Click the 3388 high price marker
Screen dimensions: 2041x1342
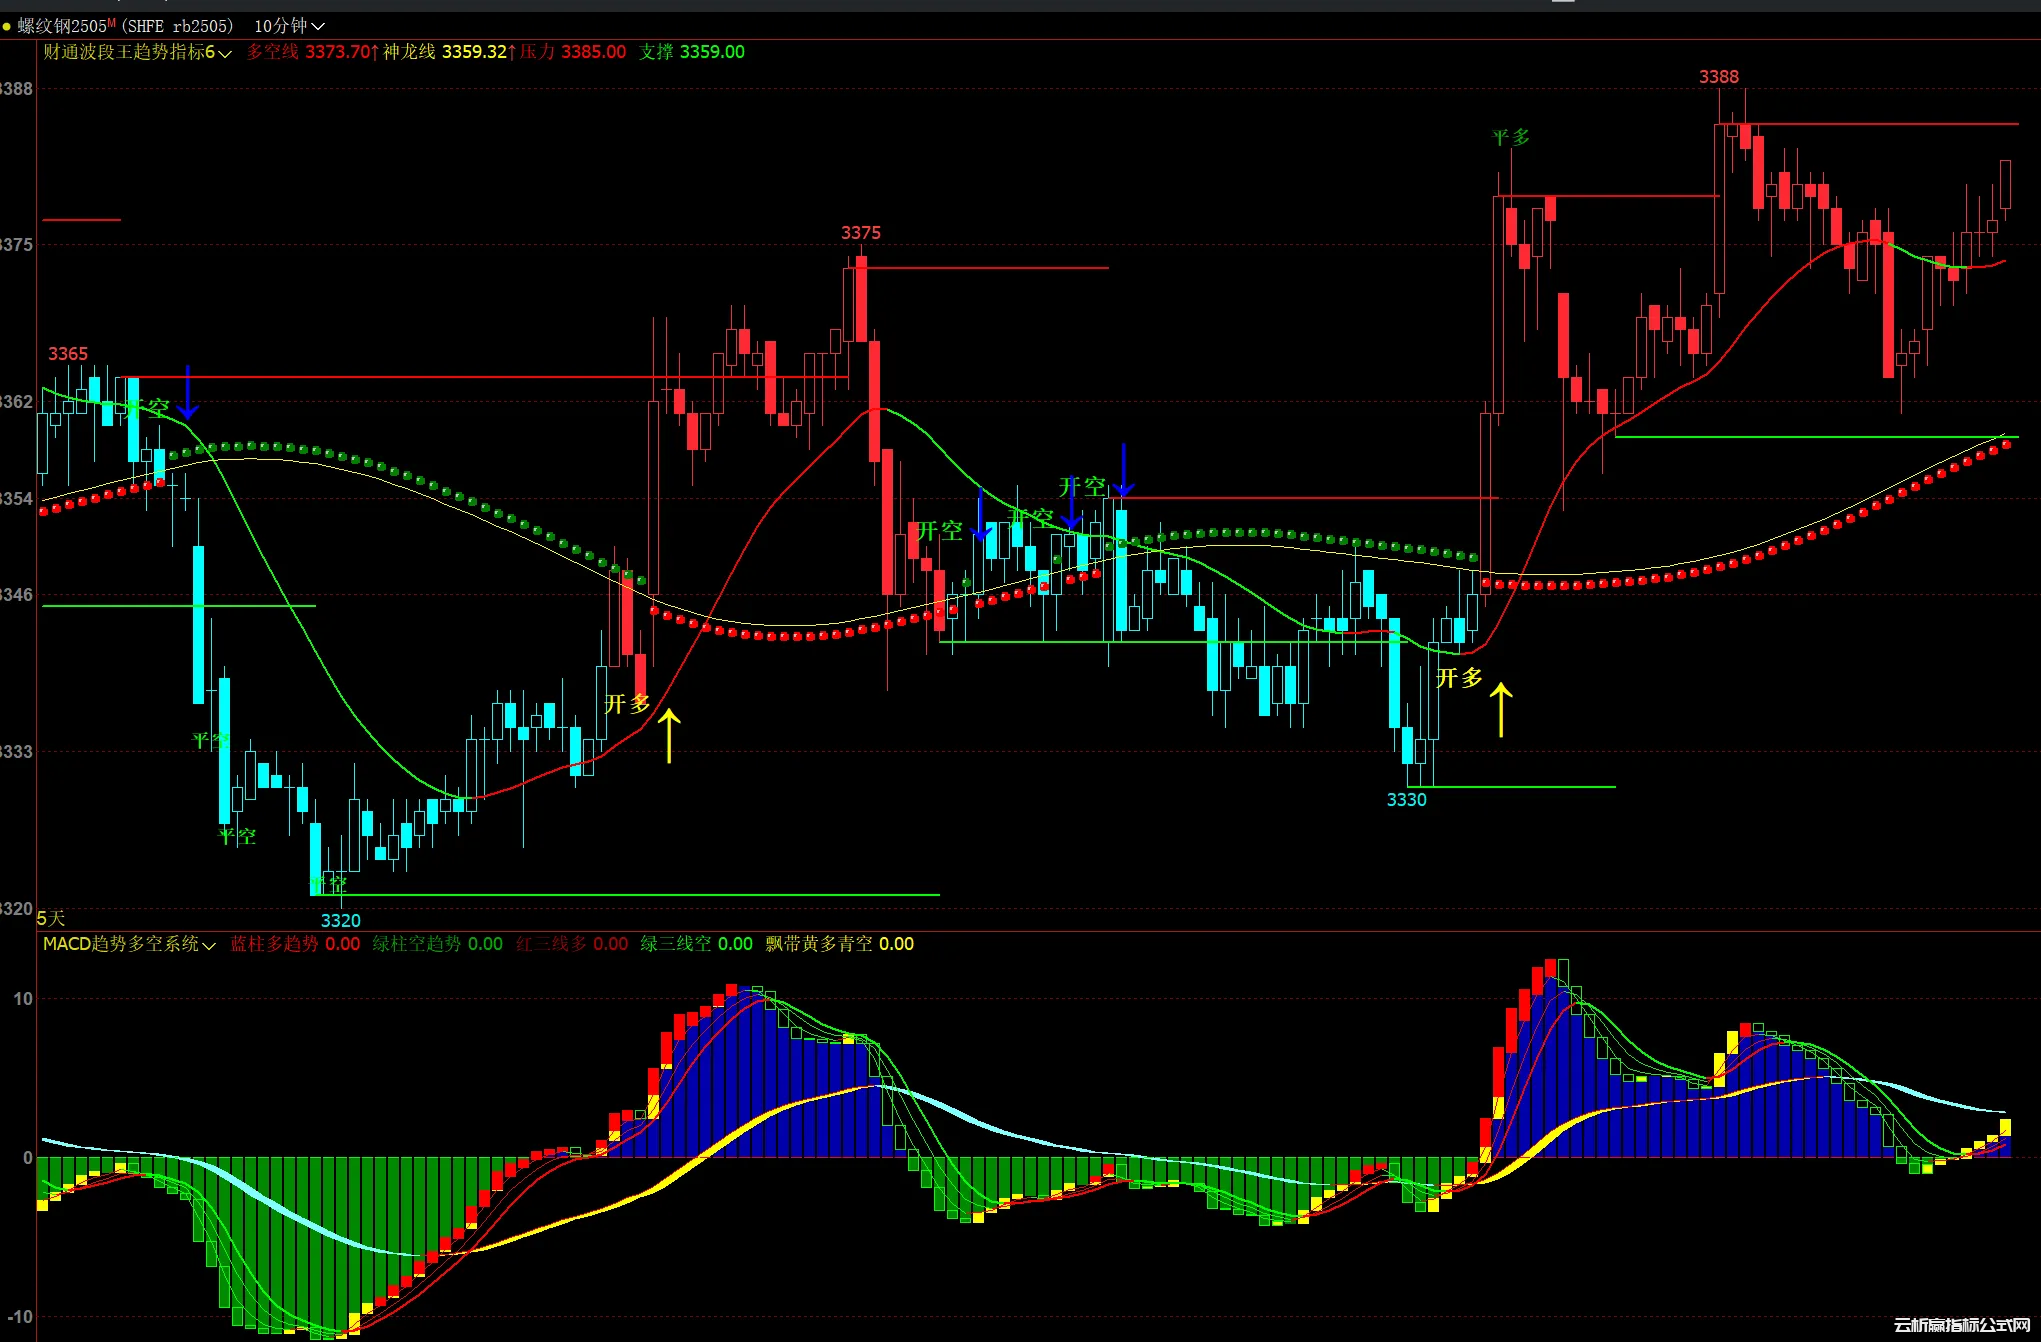click(x=1718, y=77)
